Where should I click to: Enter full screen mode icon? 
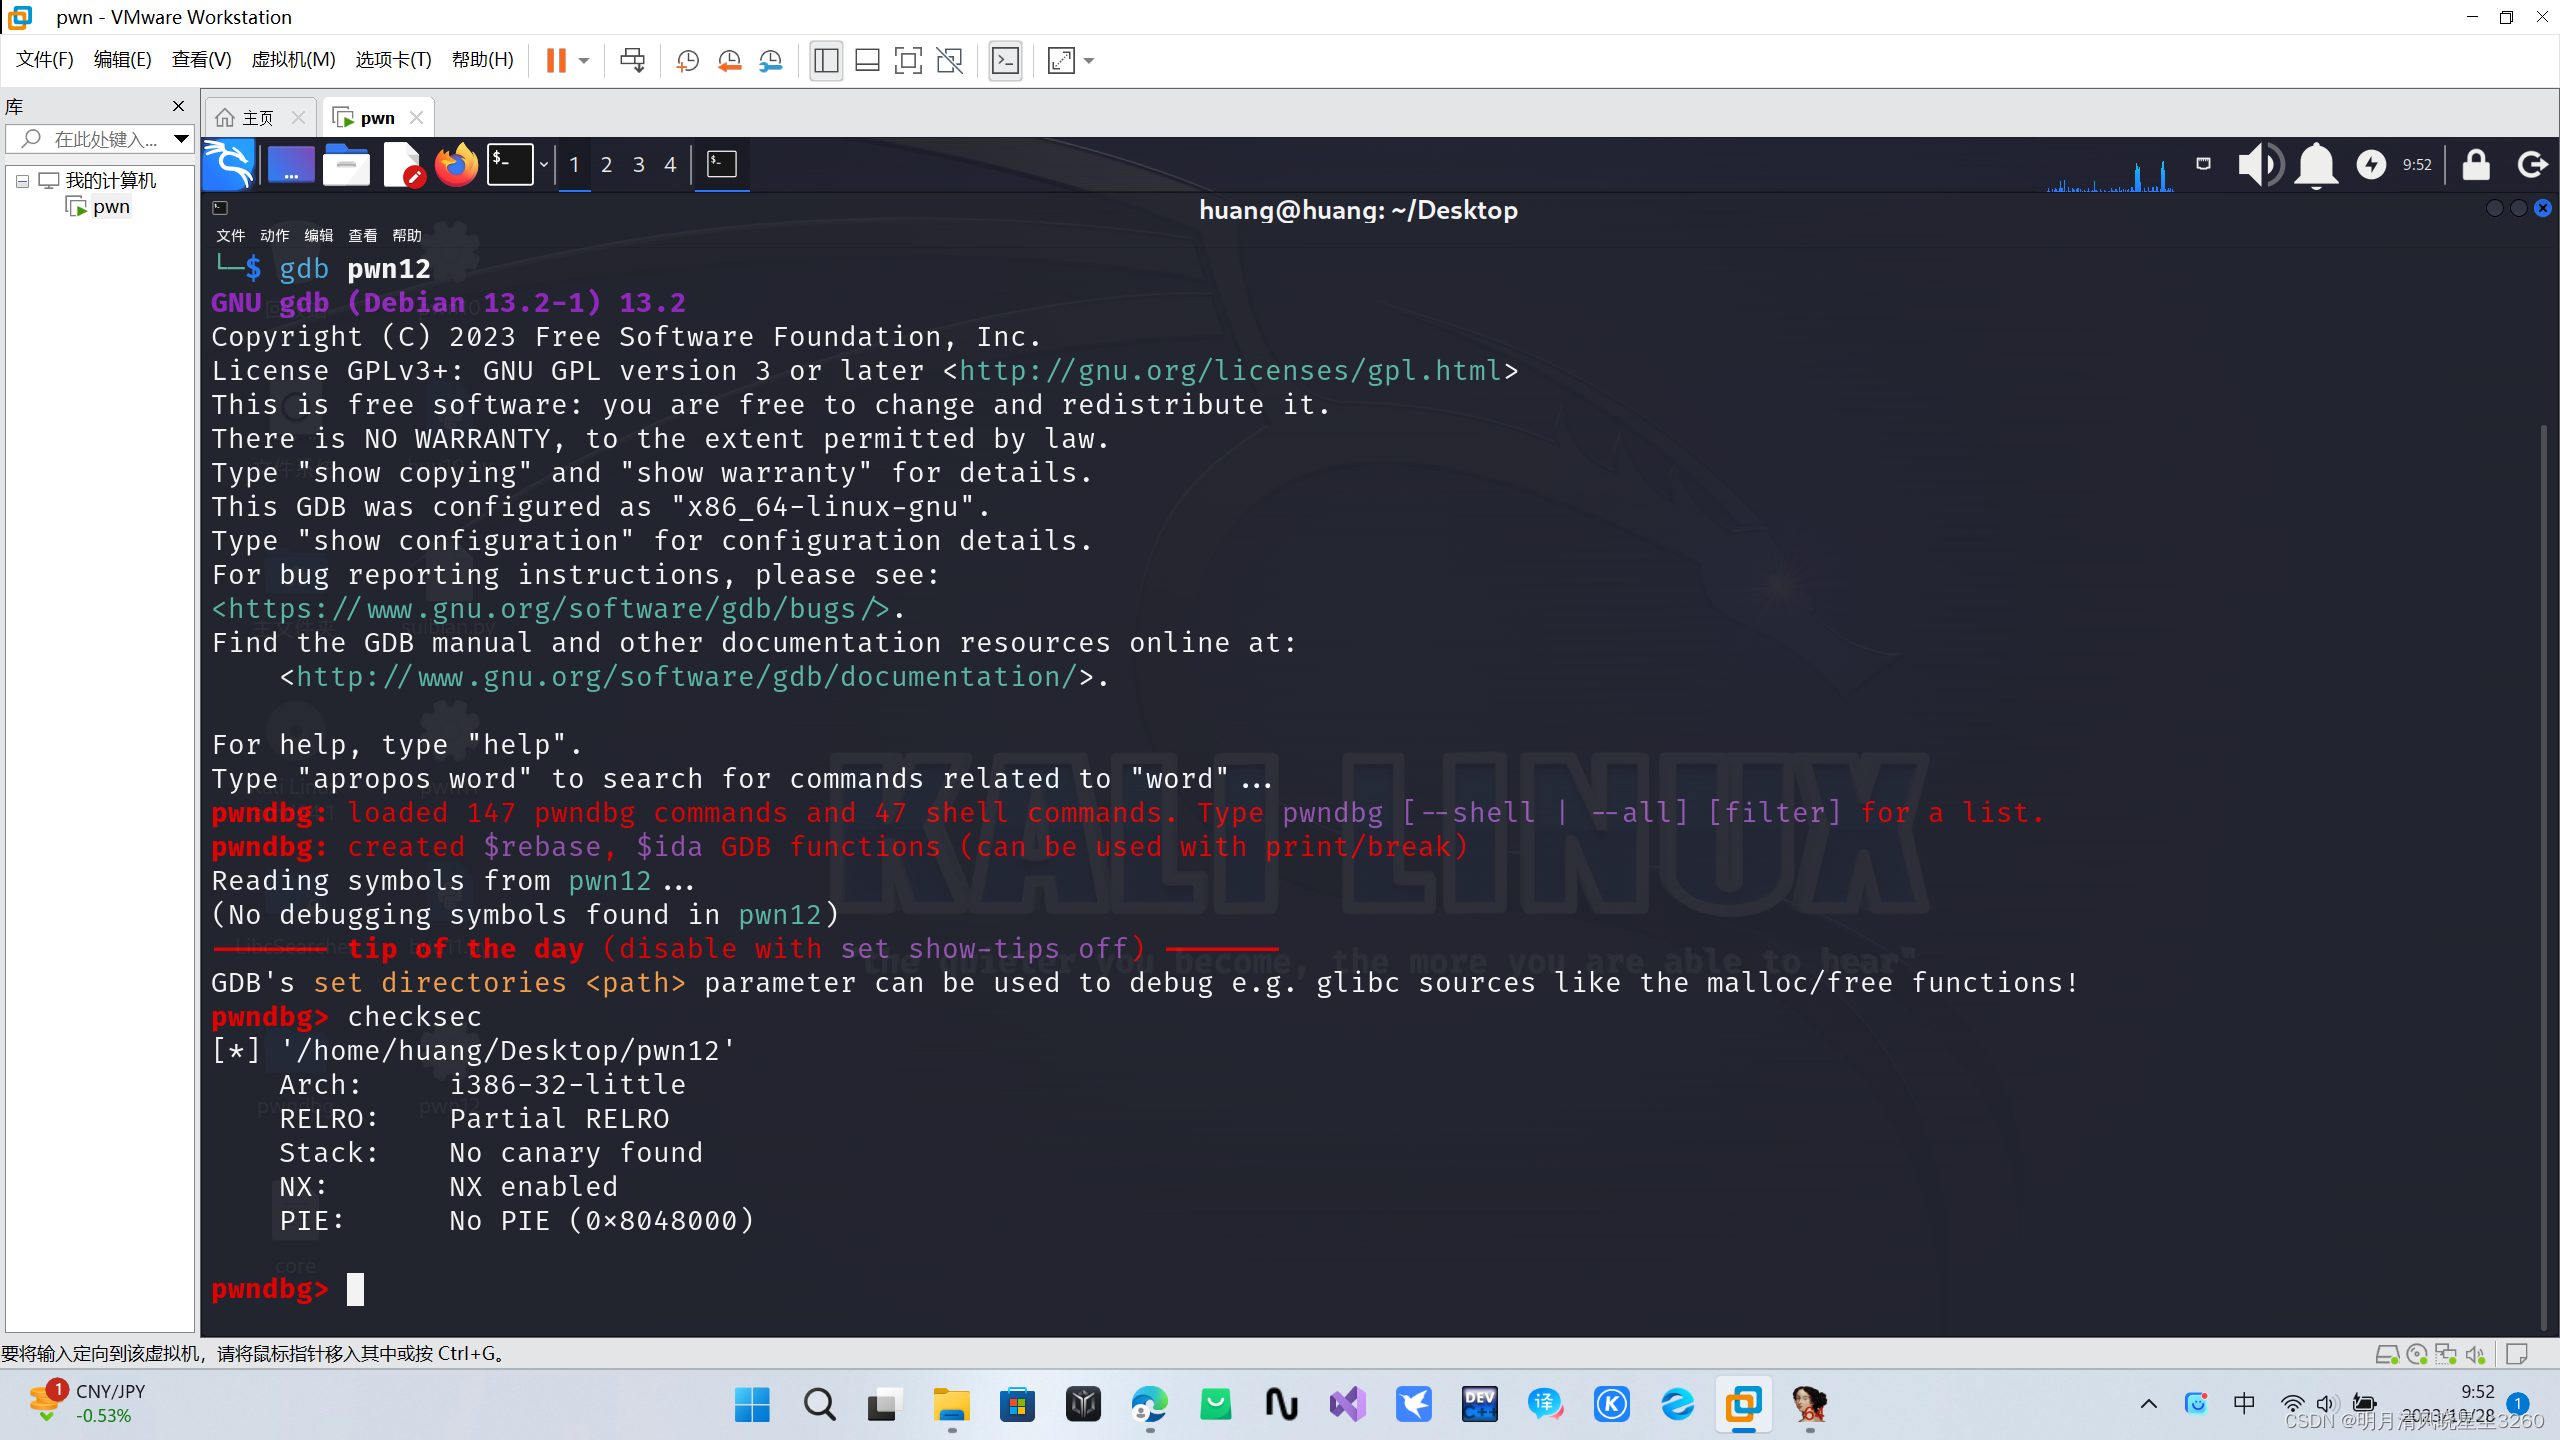[908, 61]
